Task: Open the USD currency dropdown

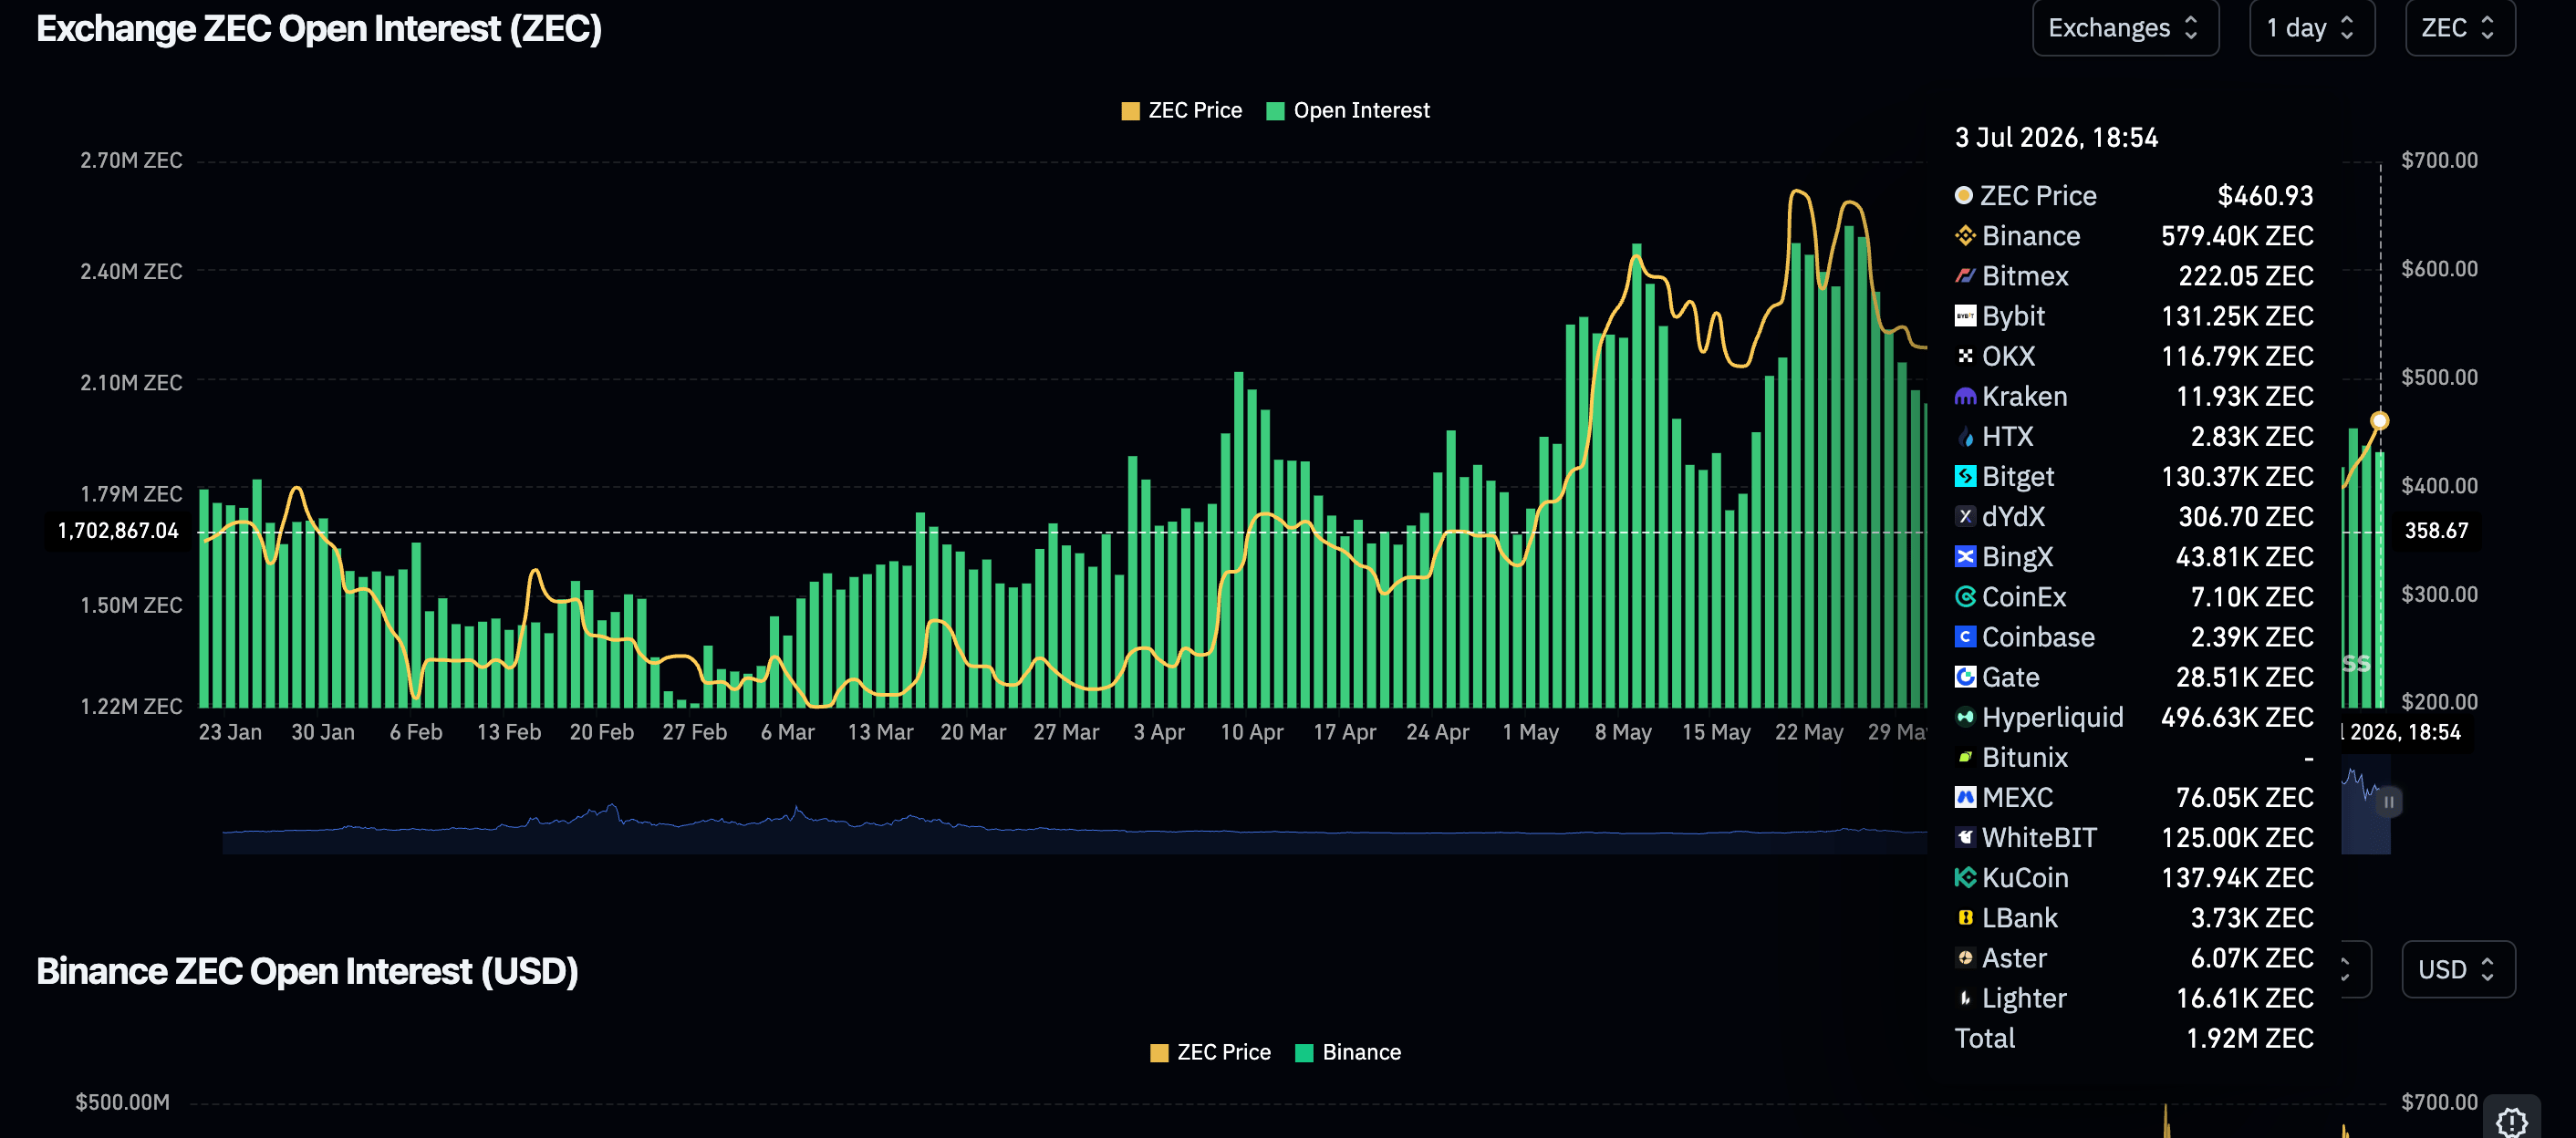Action: (x=2458, y=969)
